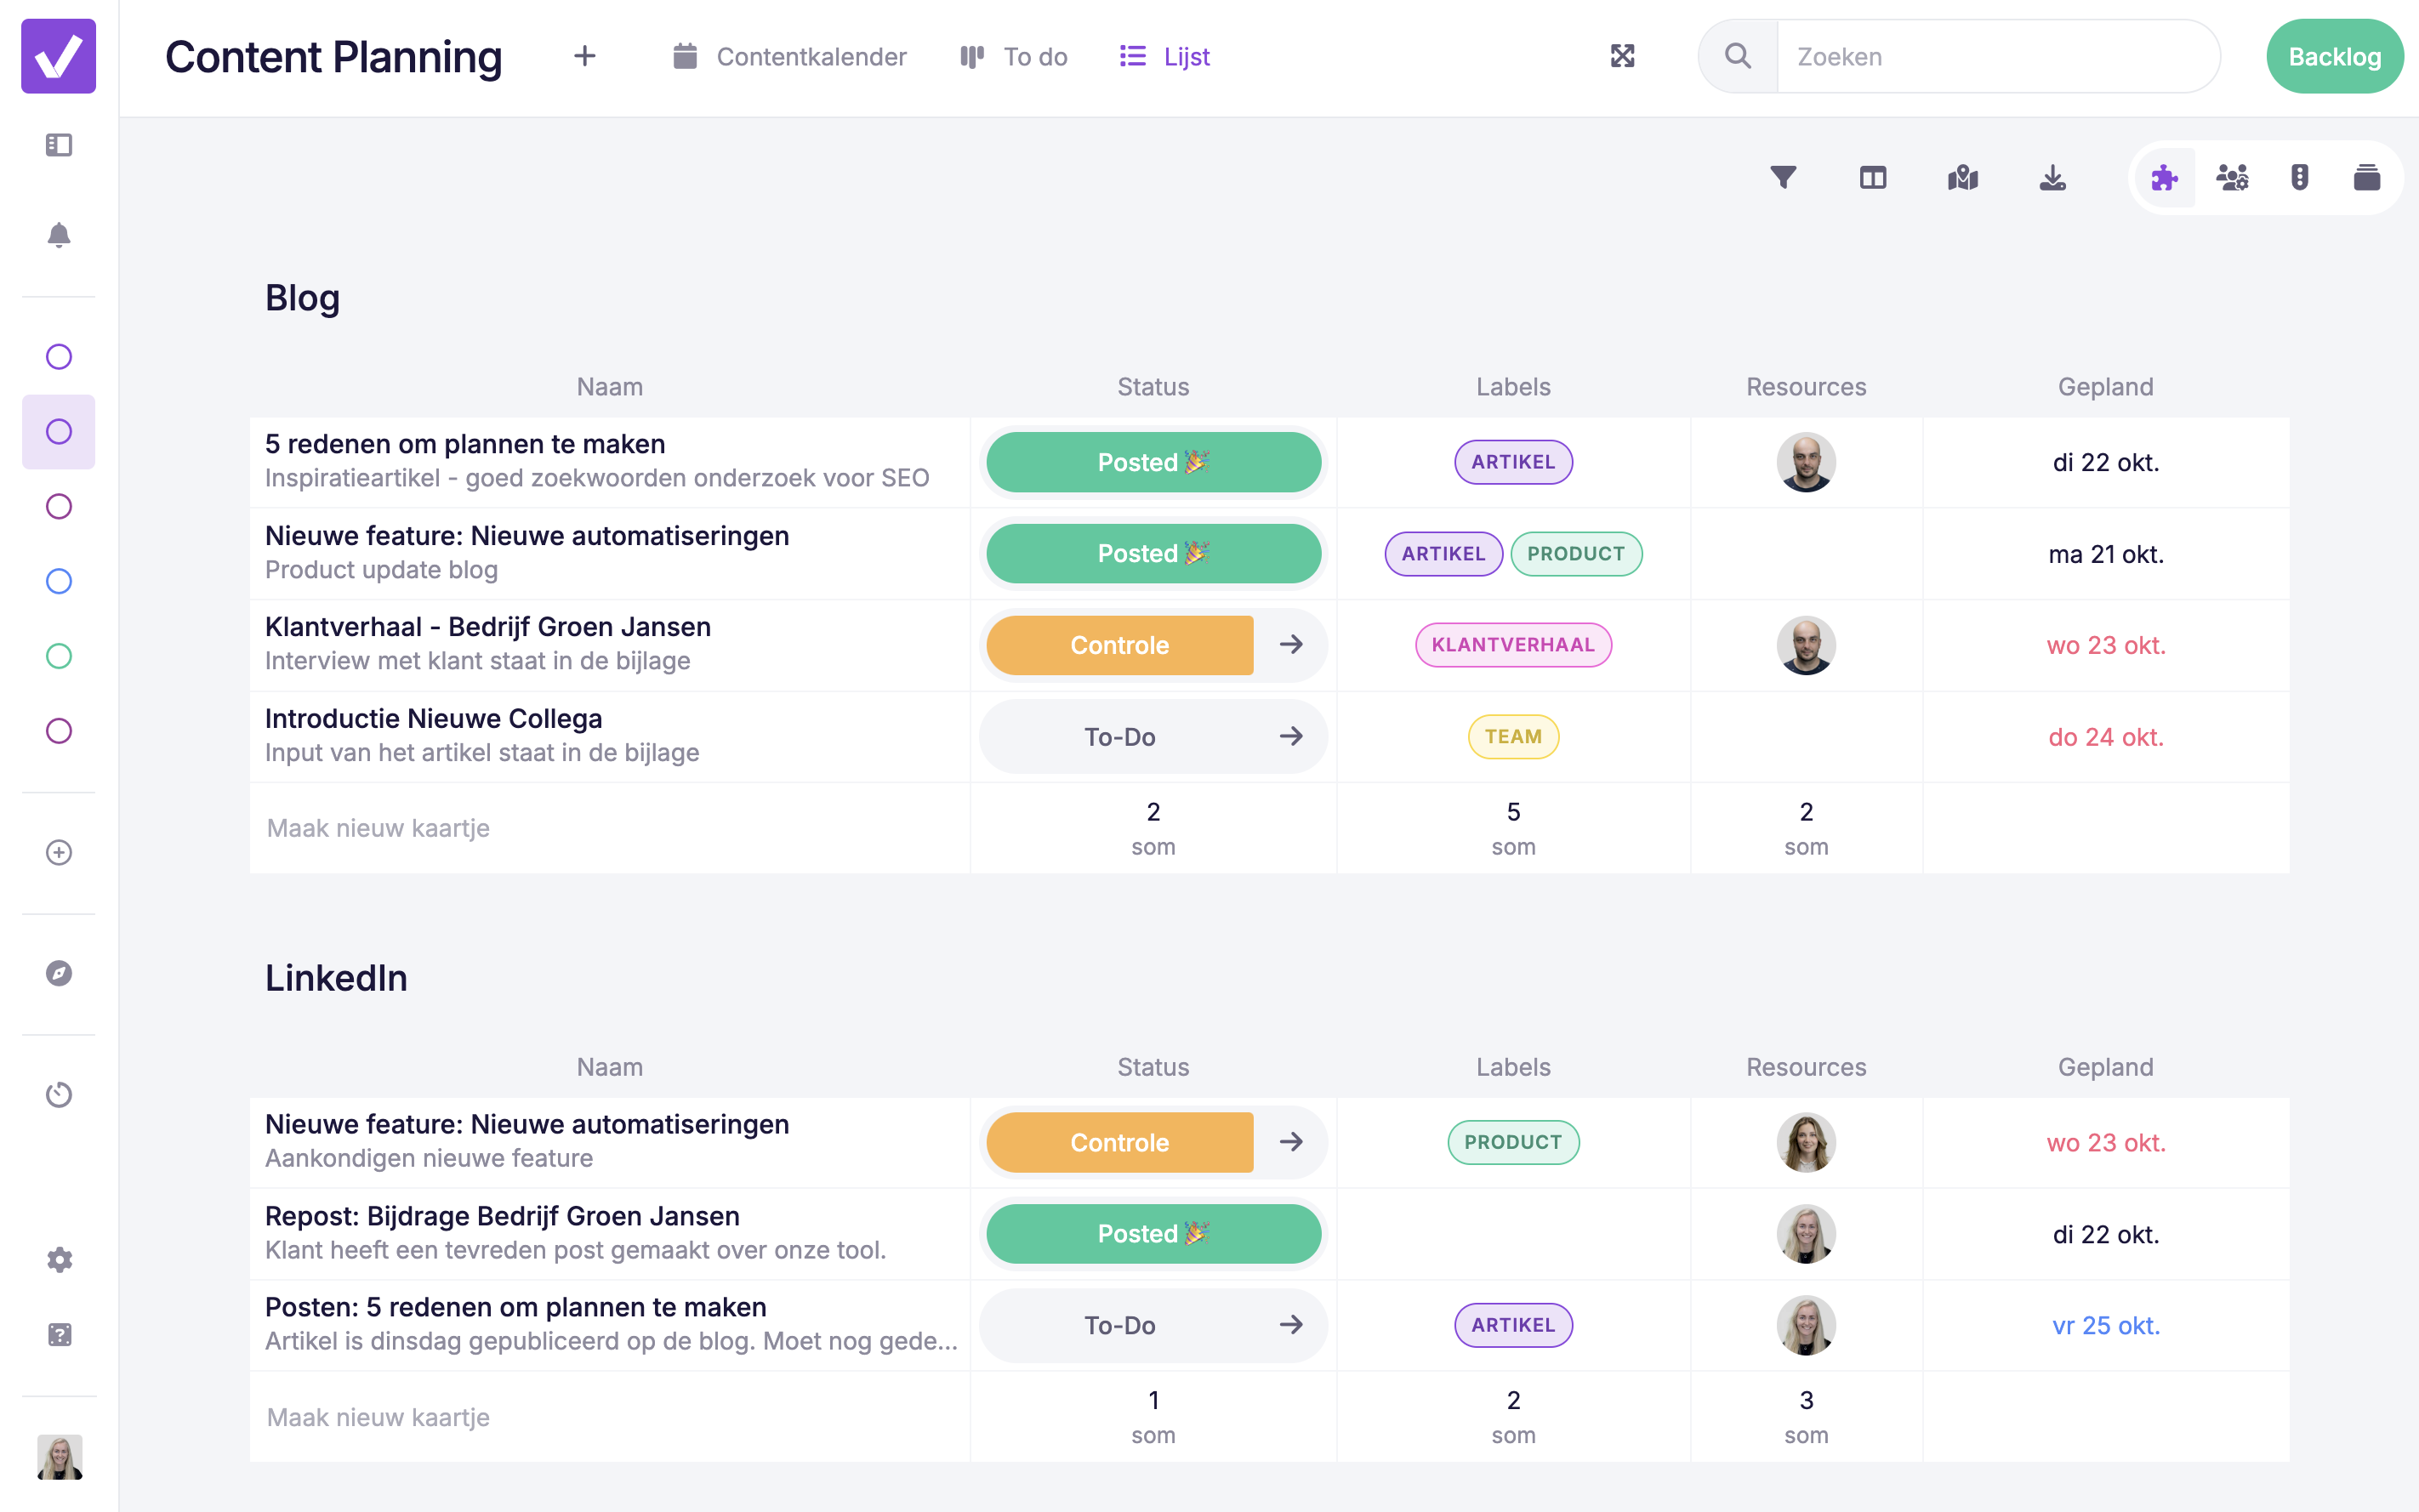The width and height of the screenshot is (2419, 1512).
Task: Add a new board with plus circle icon
Action: (59, 852)
